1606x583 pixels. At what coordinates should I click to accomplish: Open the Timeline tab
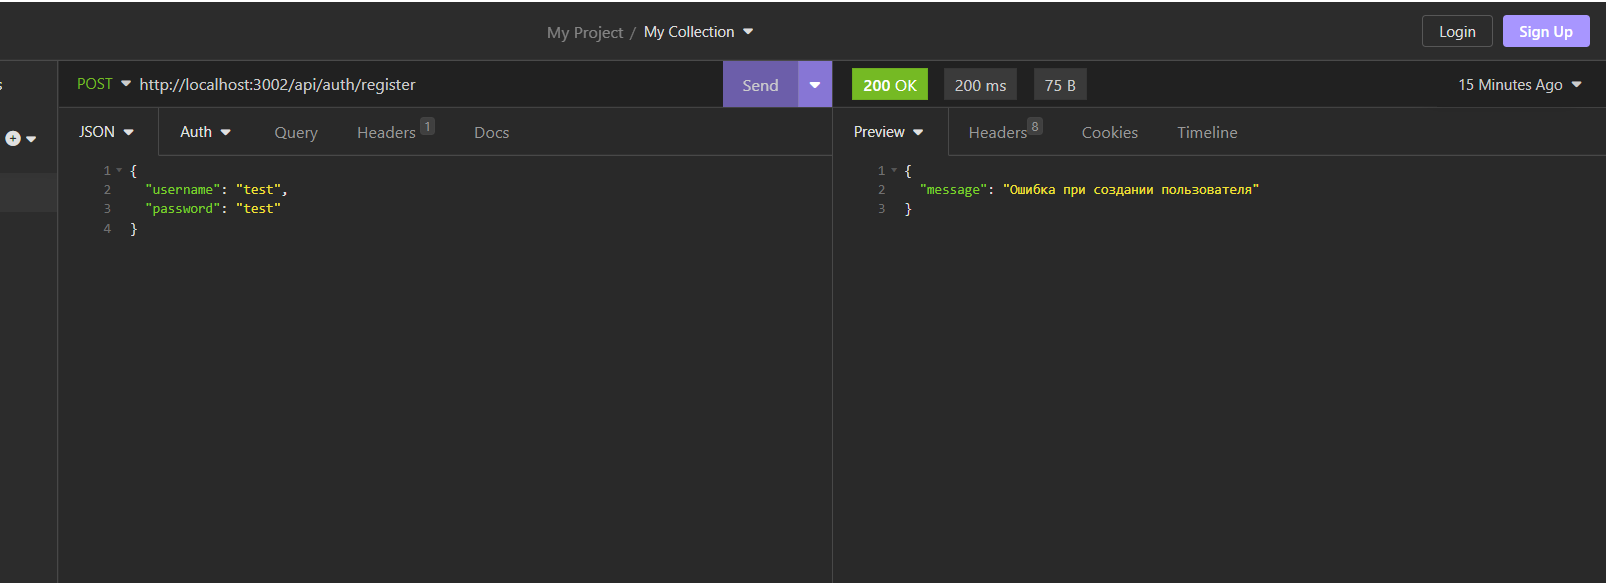point(1207,133)
